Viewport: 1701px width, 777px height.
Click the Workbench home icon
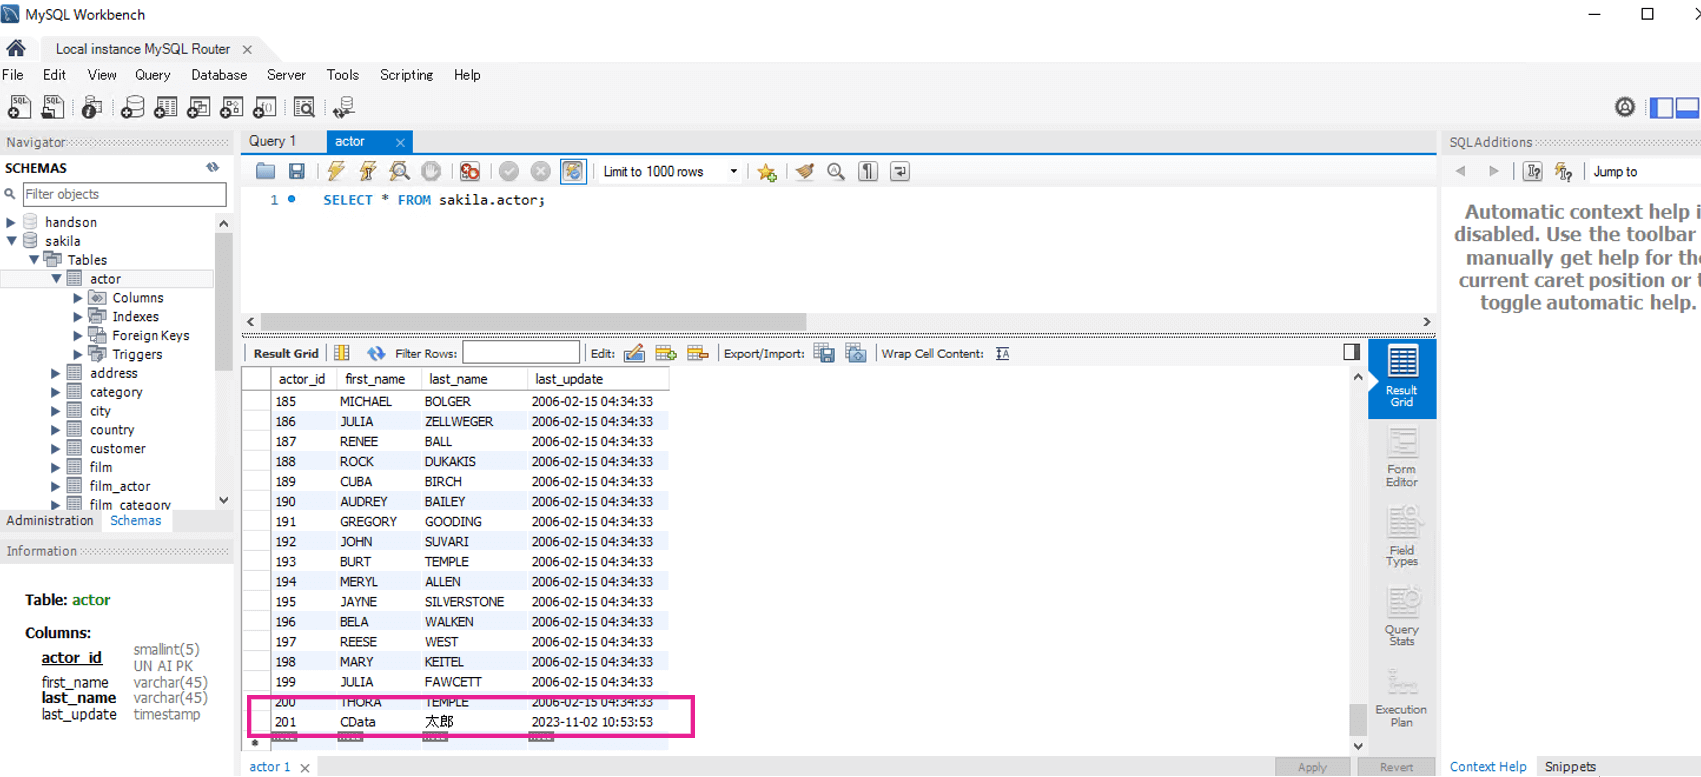16,48
